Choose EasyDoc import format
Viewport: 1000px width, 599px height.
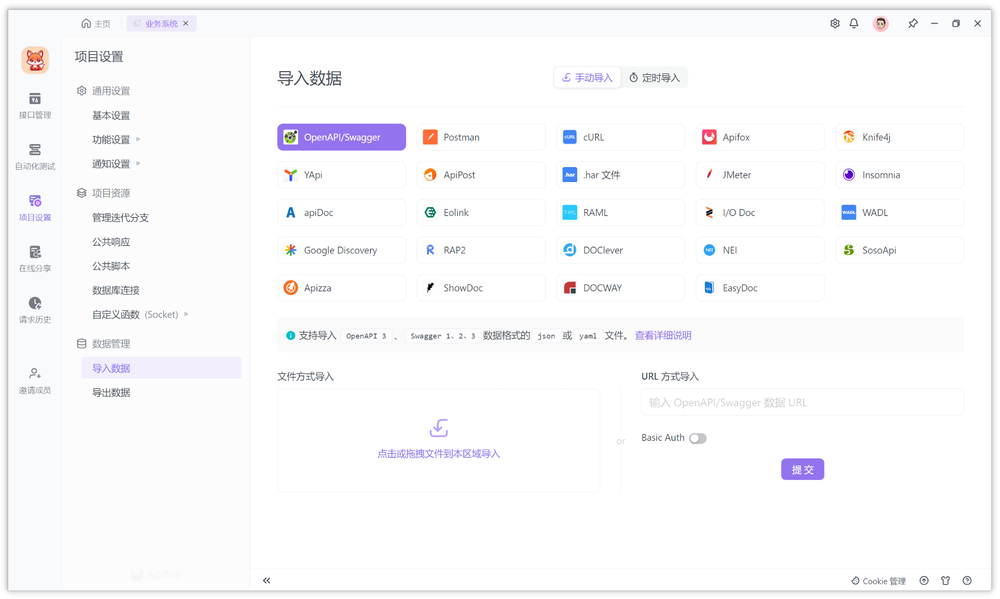[760, 288]
